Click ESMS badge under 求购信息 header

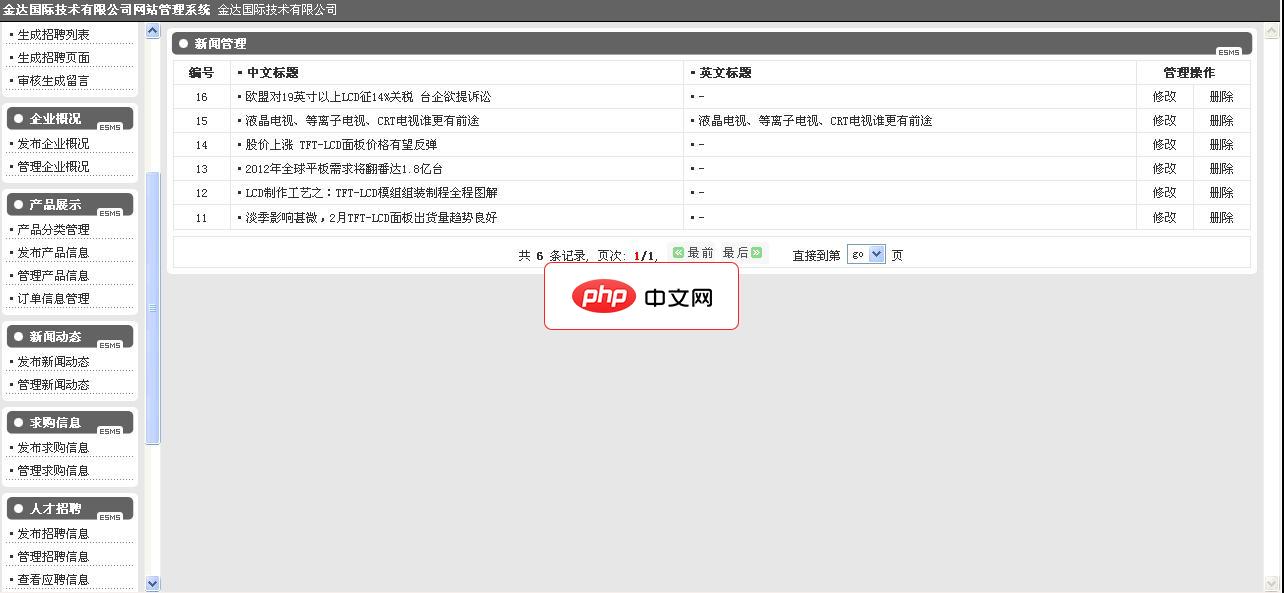110,431
